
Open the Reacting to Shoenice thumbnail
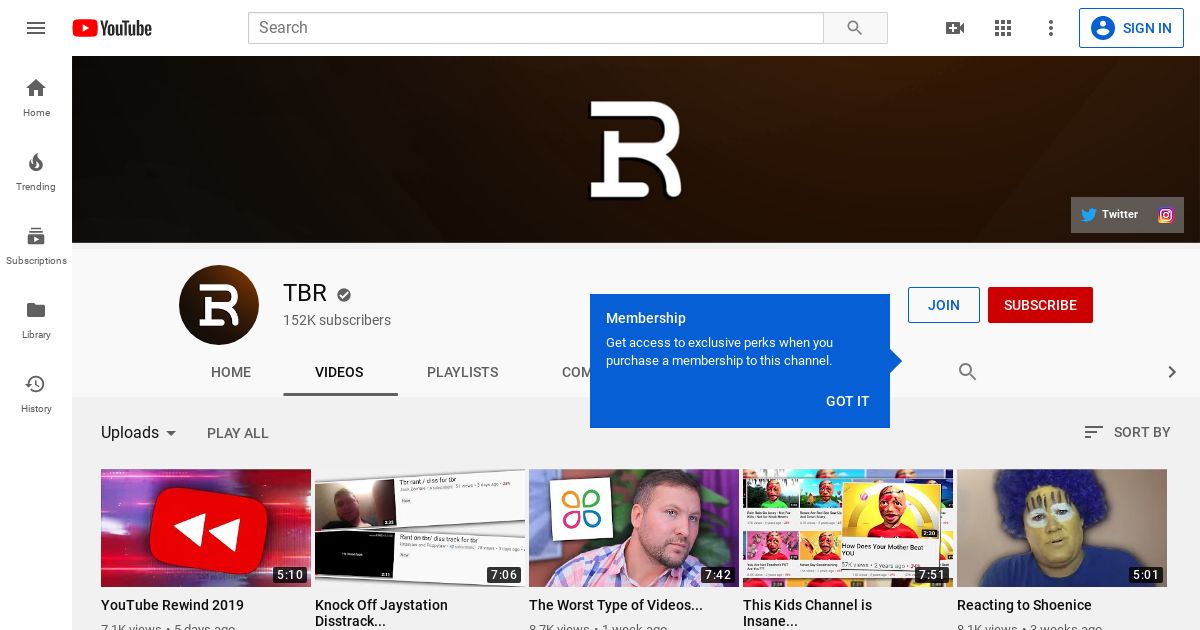1062,528
